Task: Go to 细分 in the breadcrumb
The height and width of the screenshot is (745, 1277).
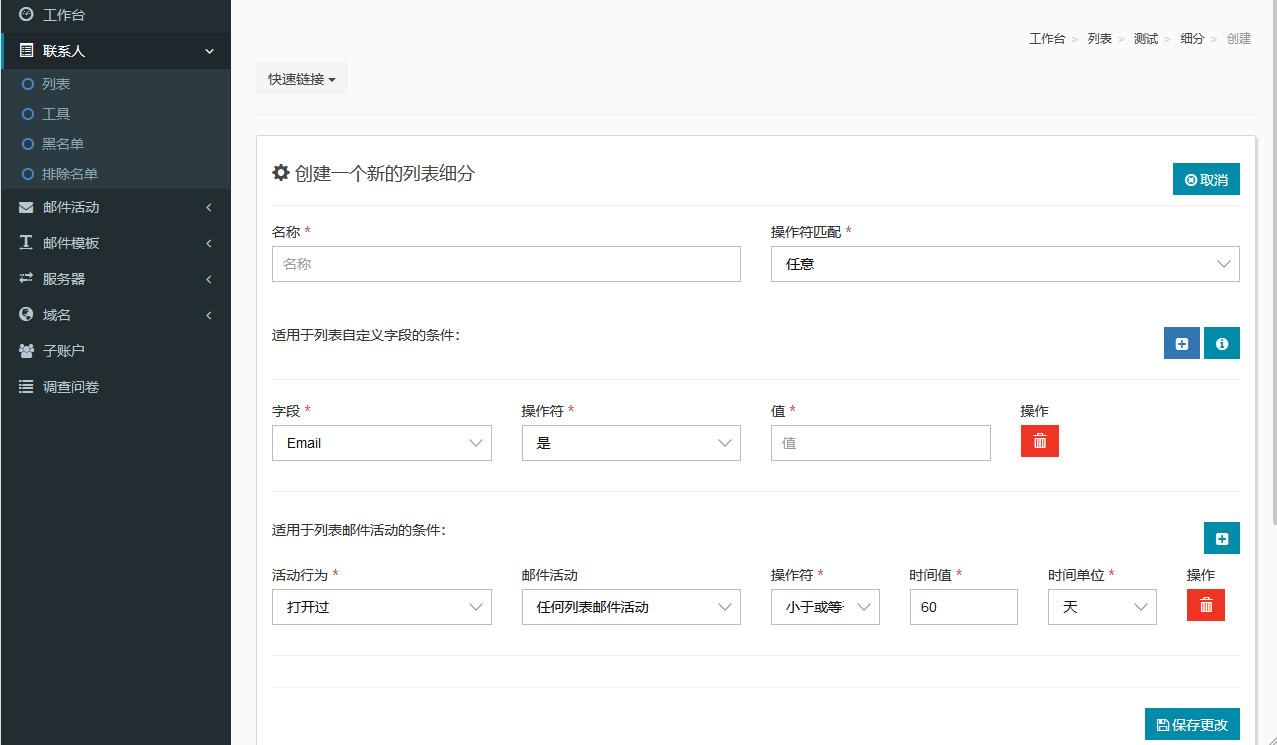Action: click(1192, 39)
